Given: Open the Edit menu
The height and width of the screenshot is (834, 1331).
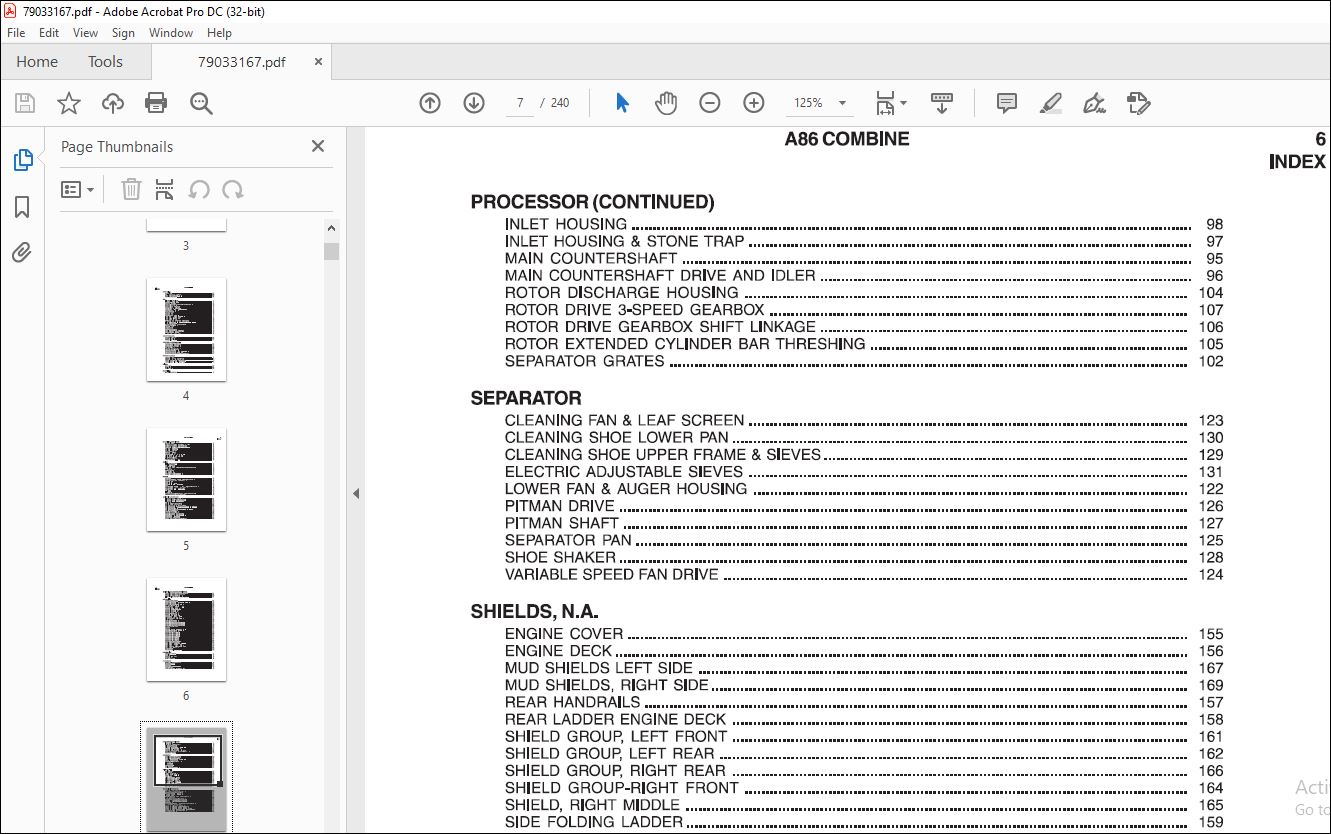Looking at the screenshot, I should (49, 33).
